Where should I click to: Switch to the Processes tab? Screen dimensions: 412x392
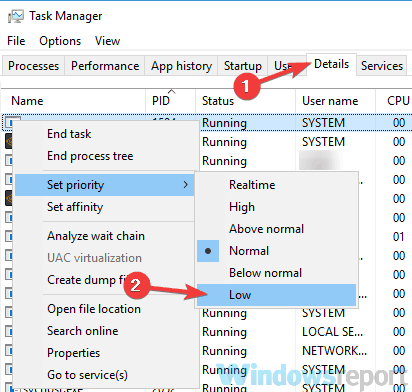(x=33, y=66)
